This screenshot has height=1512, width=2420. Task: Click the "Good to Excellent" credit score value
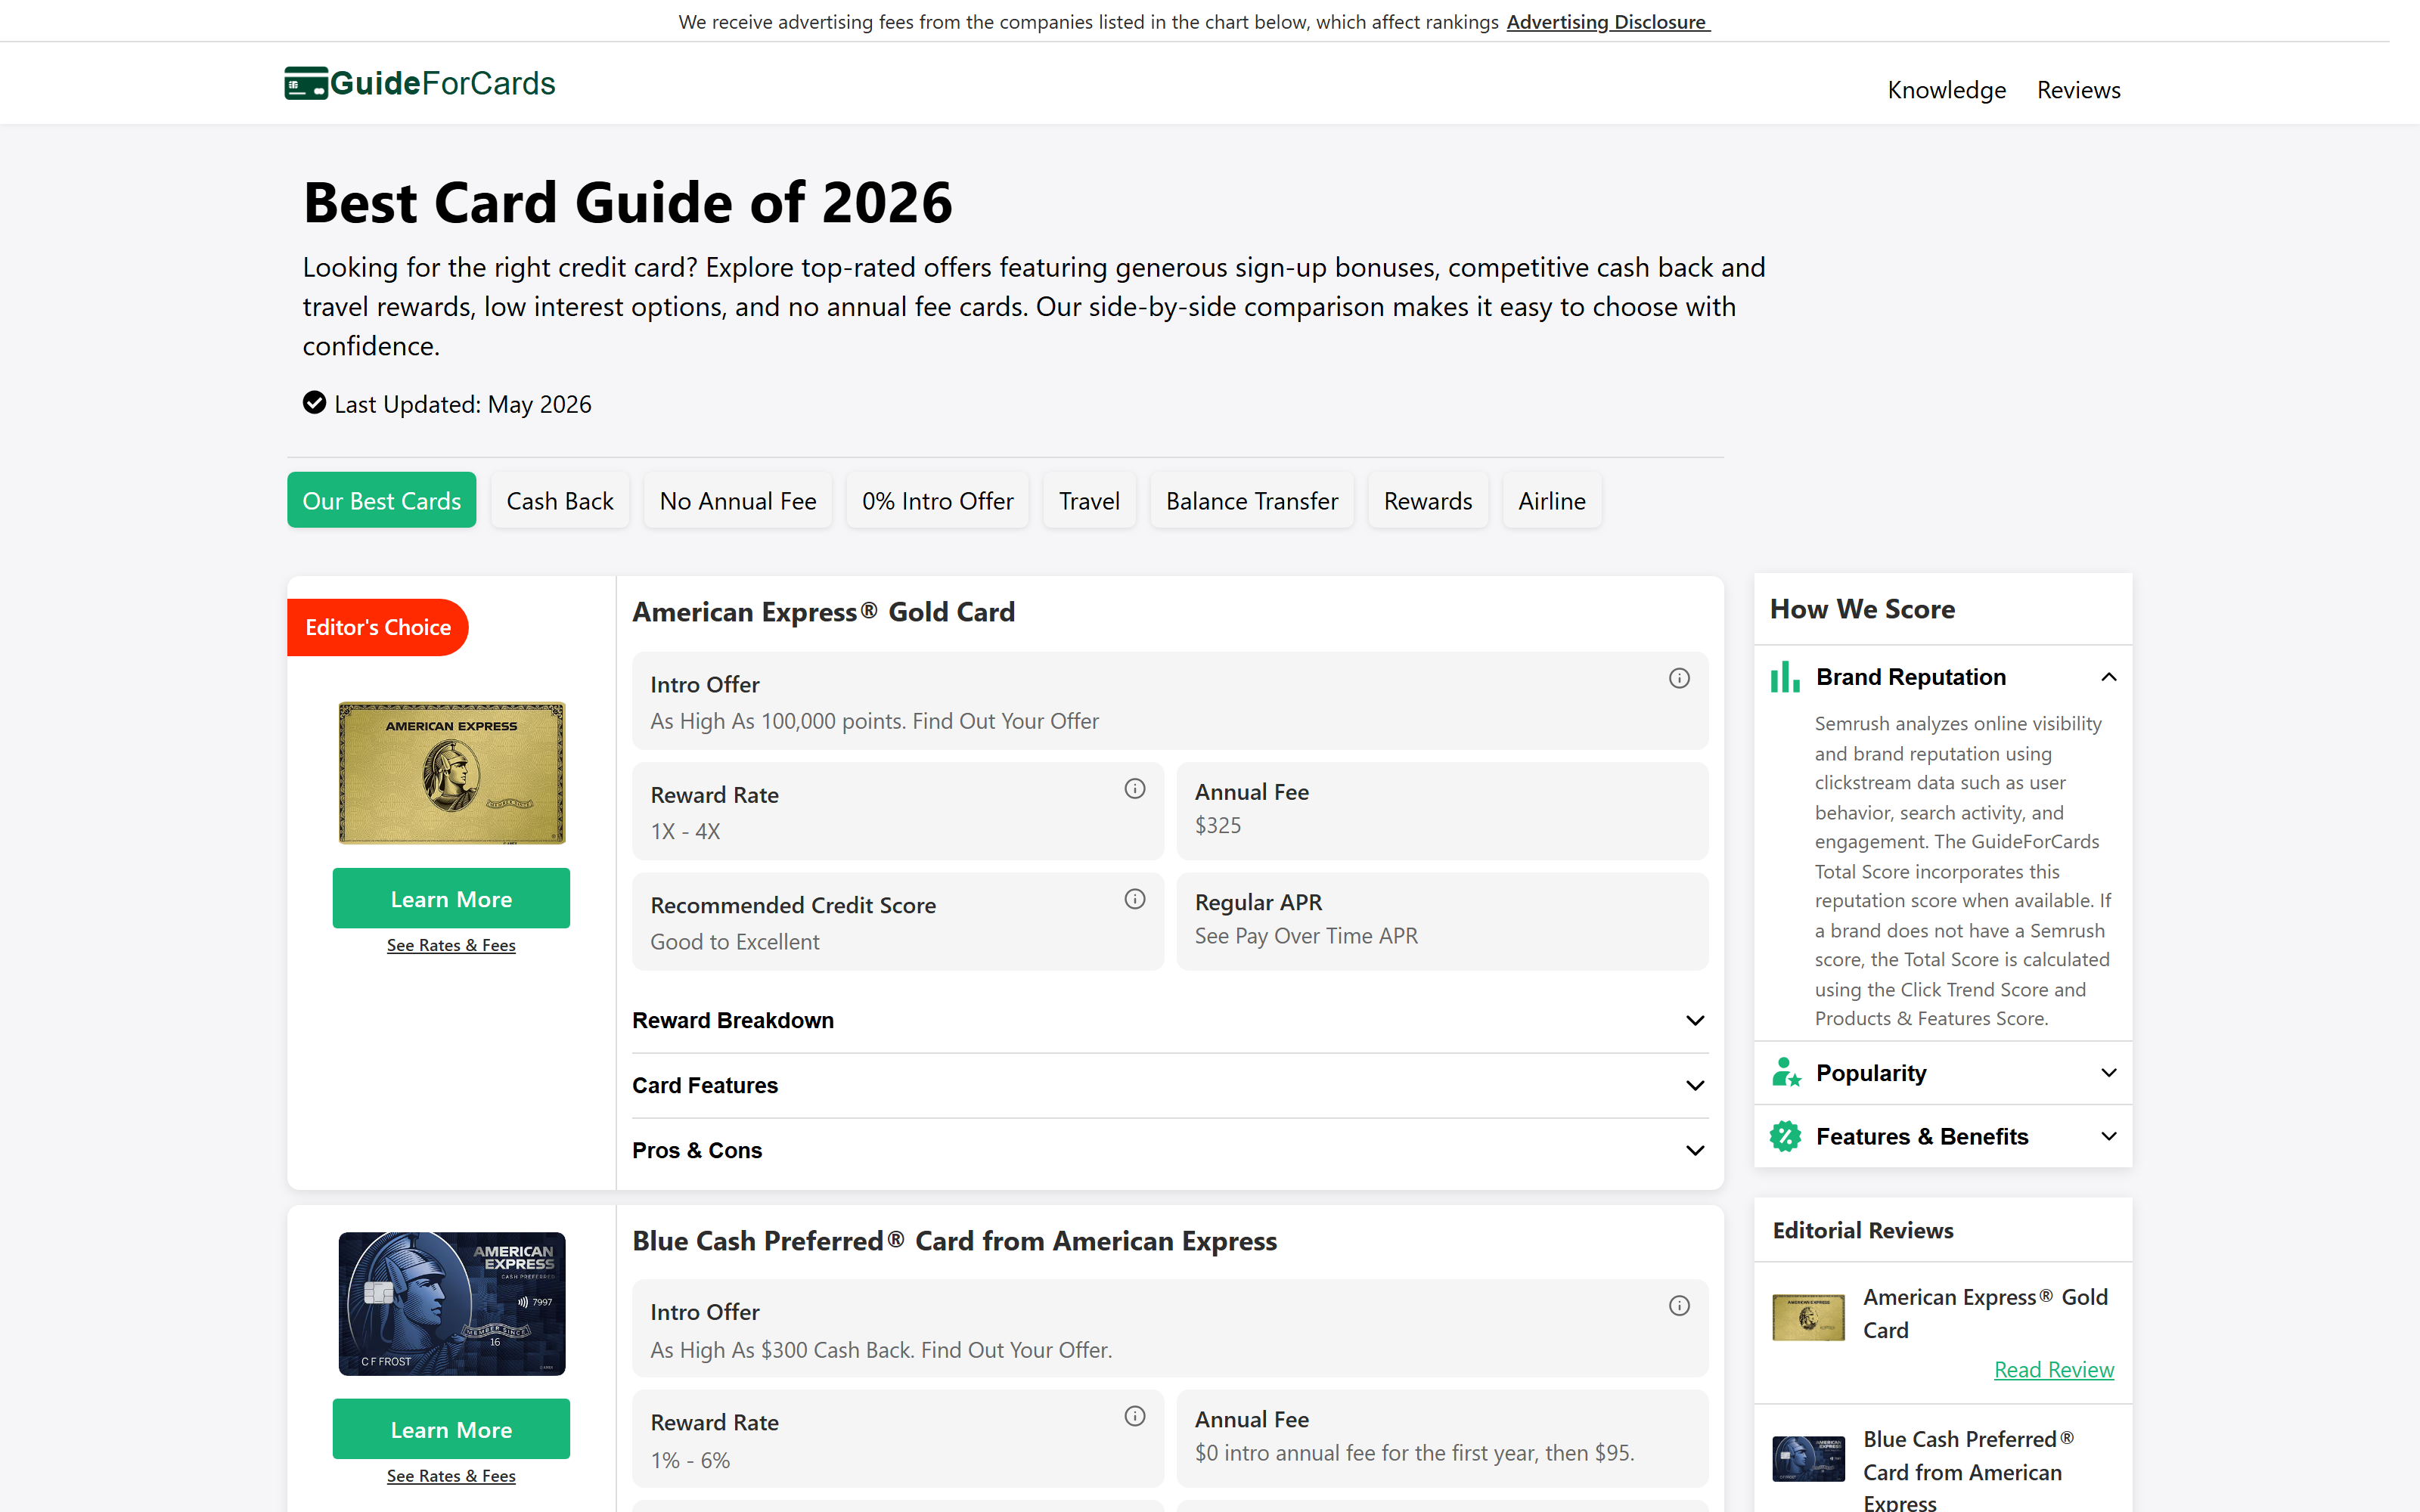pos(735,942)
